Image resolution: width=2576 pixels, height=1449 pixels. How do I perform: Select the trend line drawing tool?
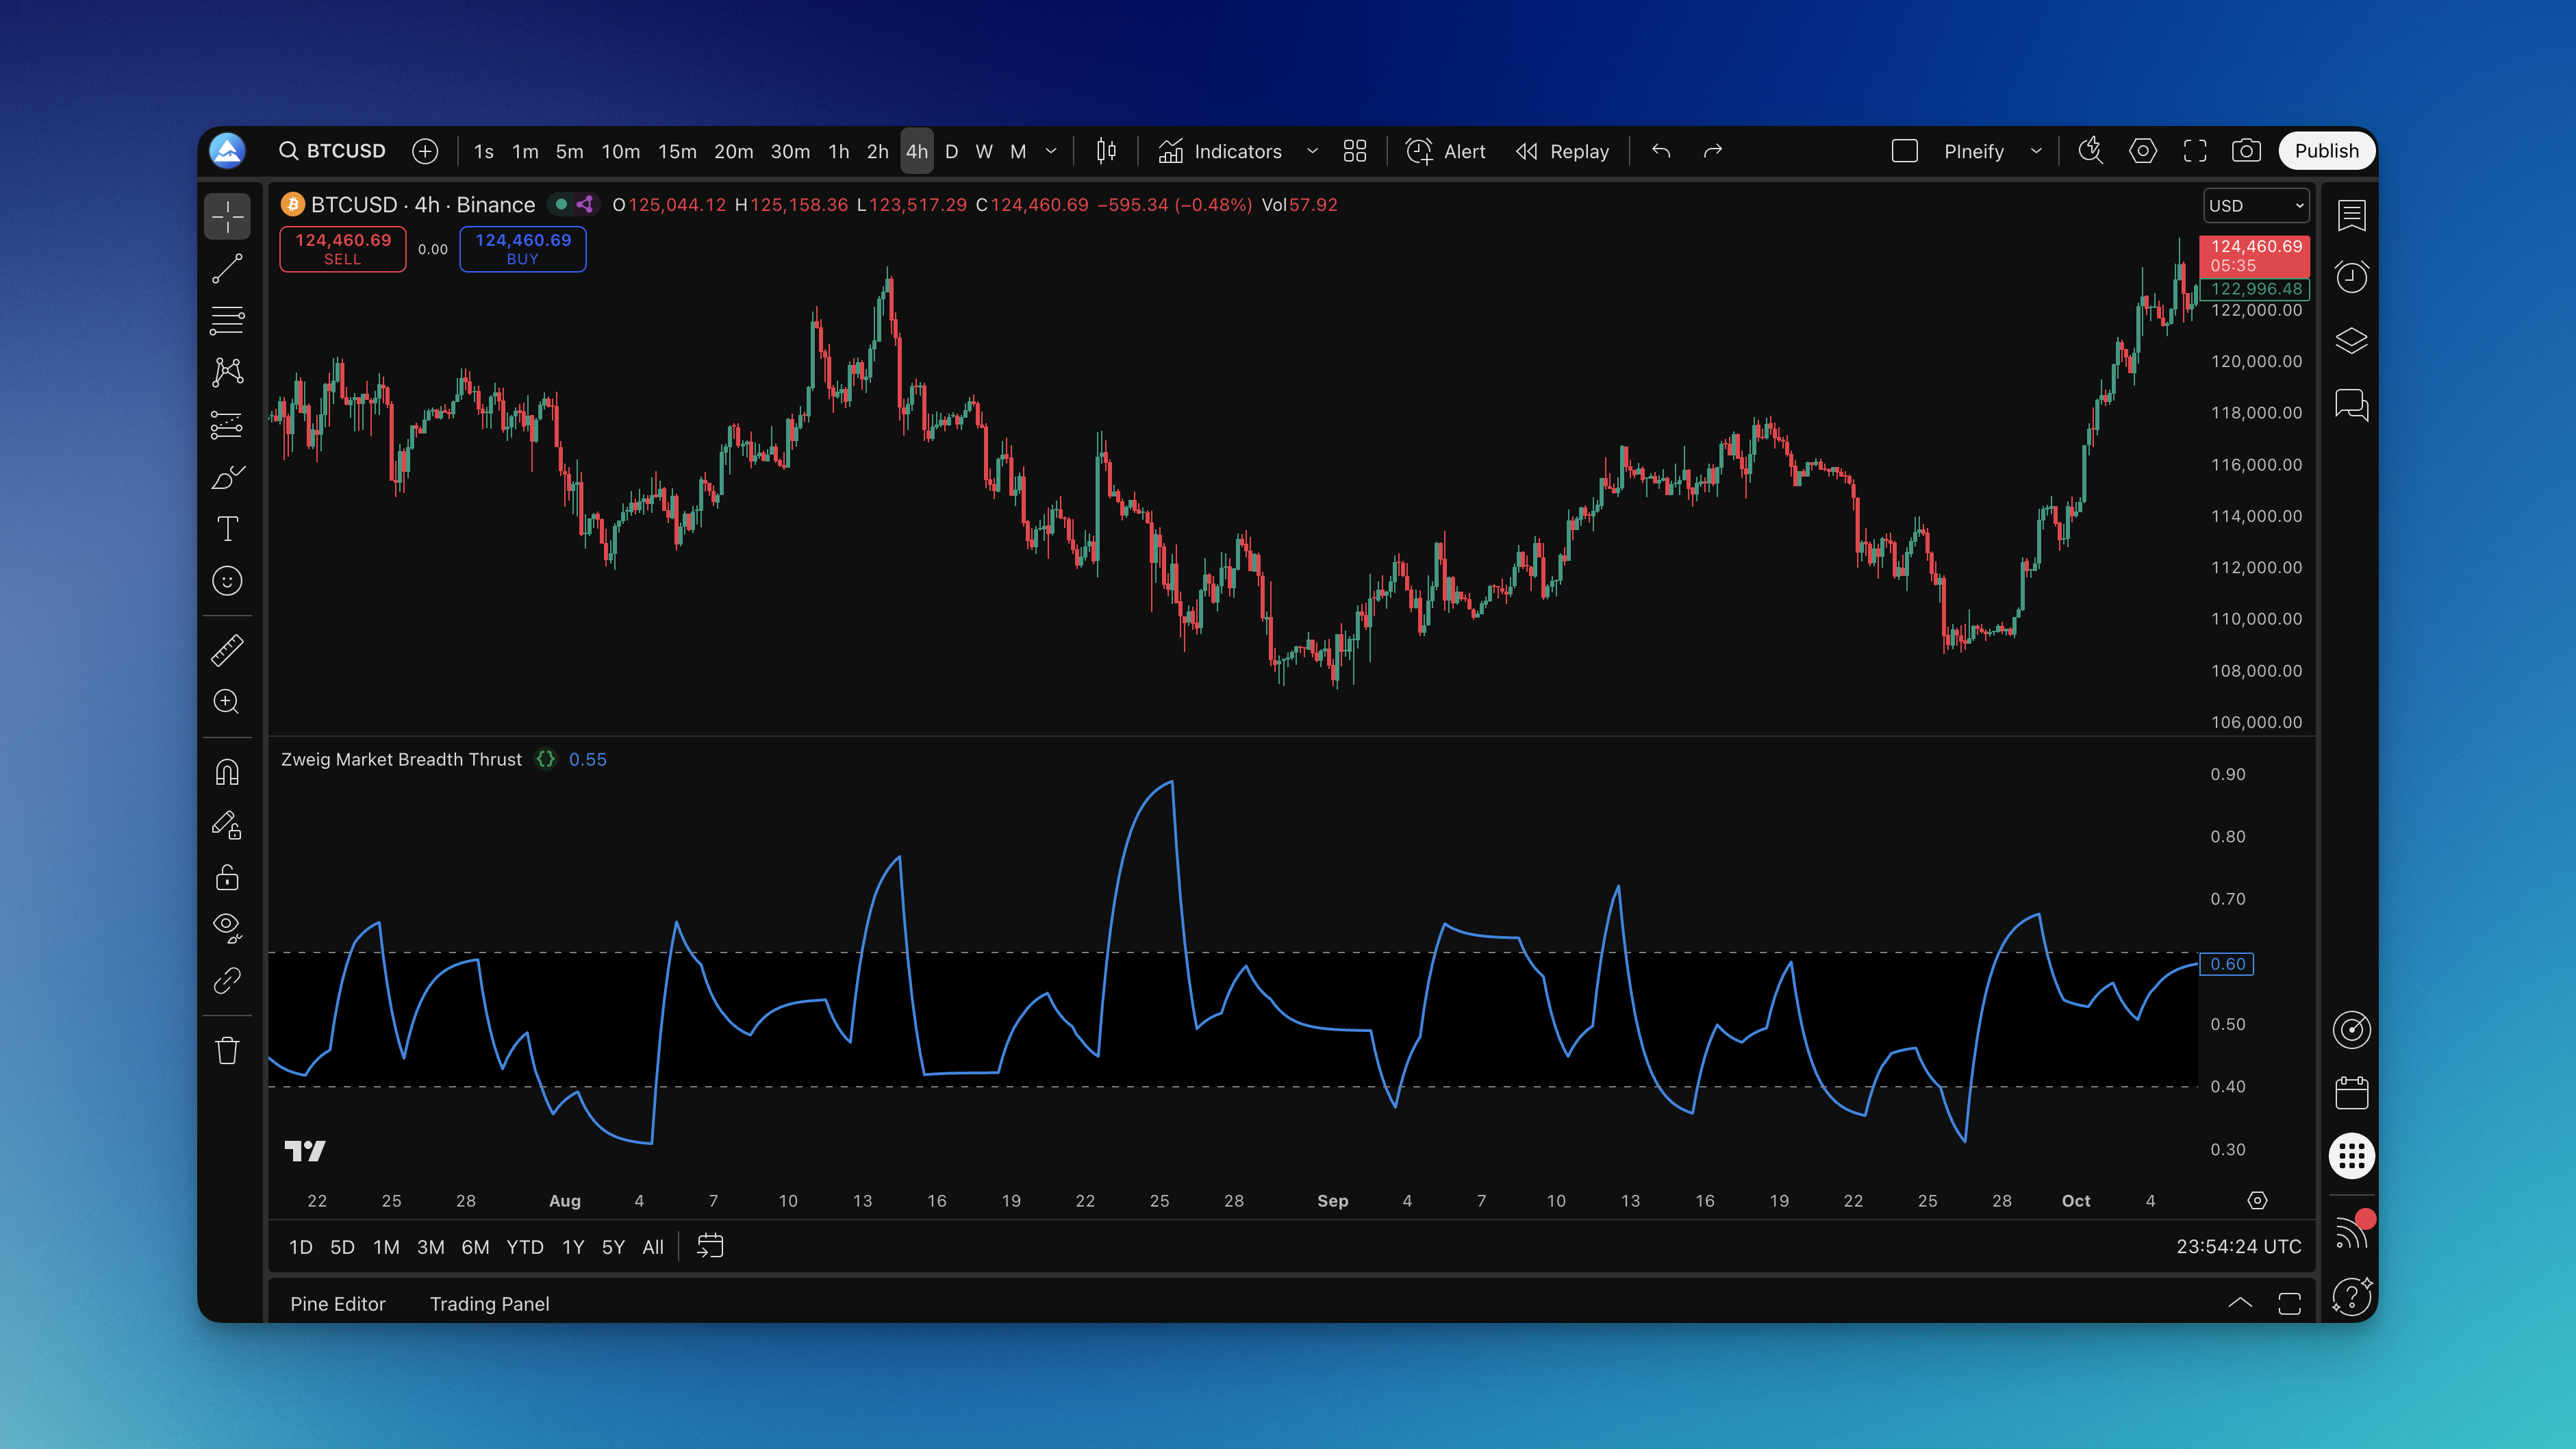227,268
